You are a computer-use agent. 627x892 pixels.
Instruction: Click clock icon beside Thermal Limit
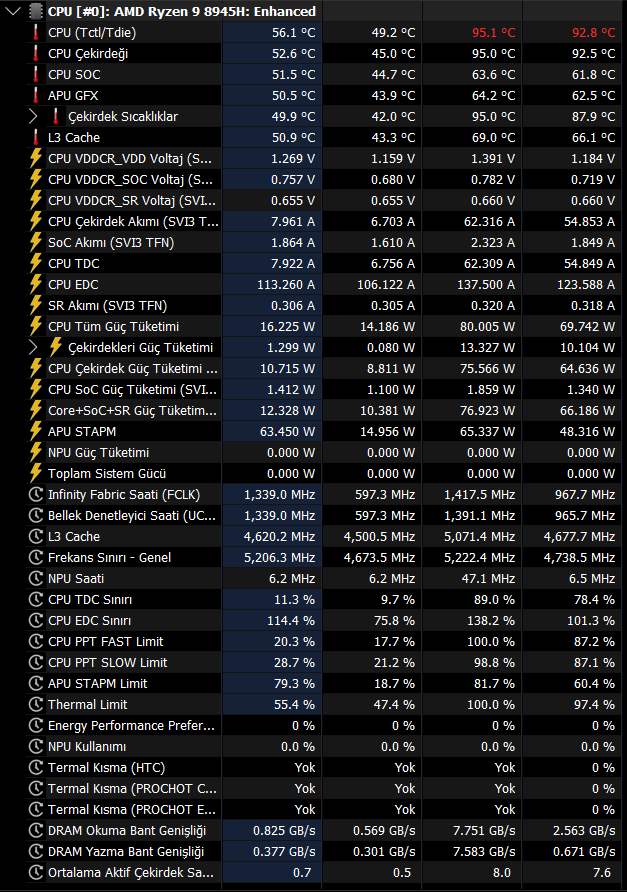(x=35, y=705)
